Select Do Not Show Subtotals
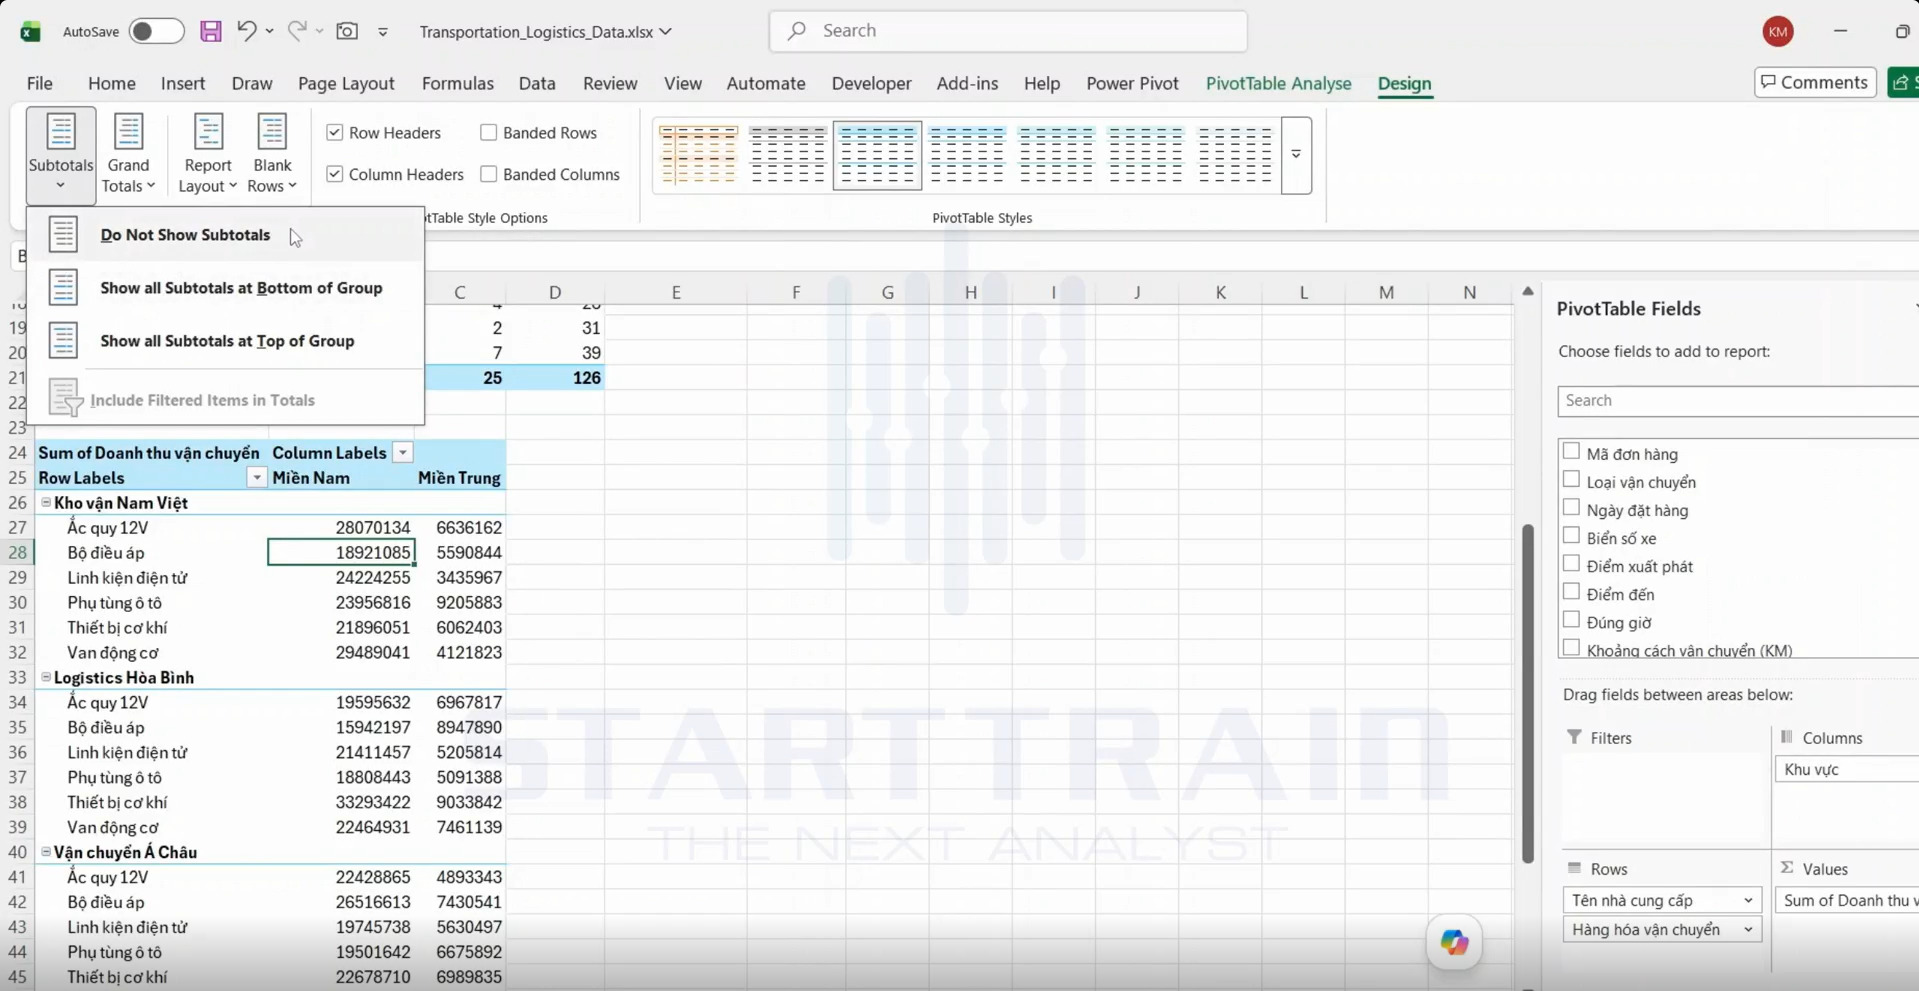Screen dimensions: 1919x991 226,235
